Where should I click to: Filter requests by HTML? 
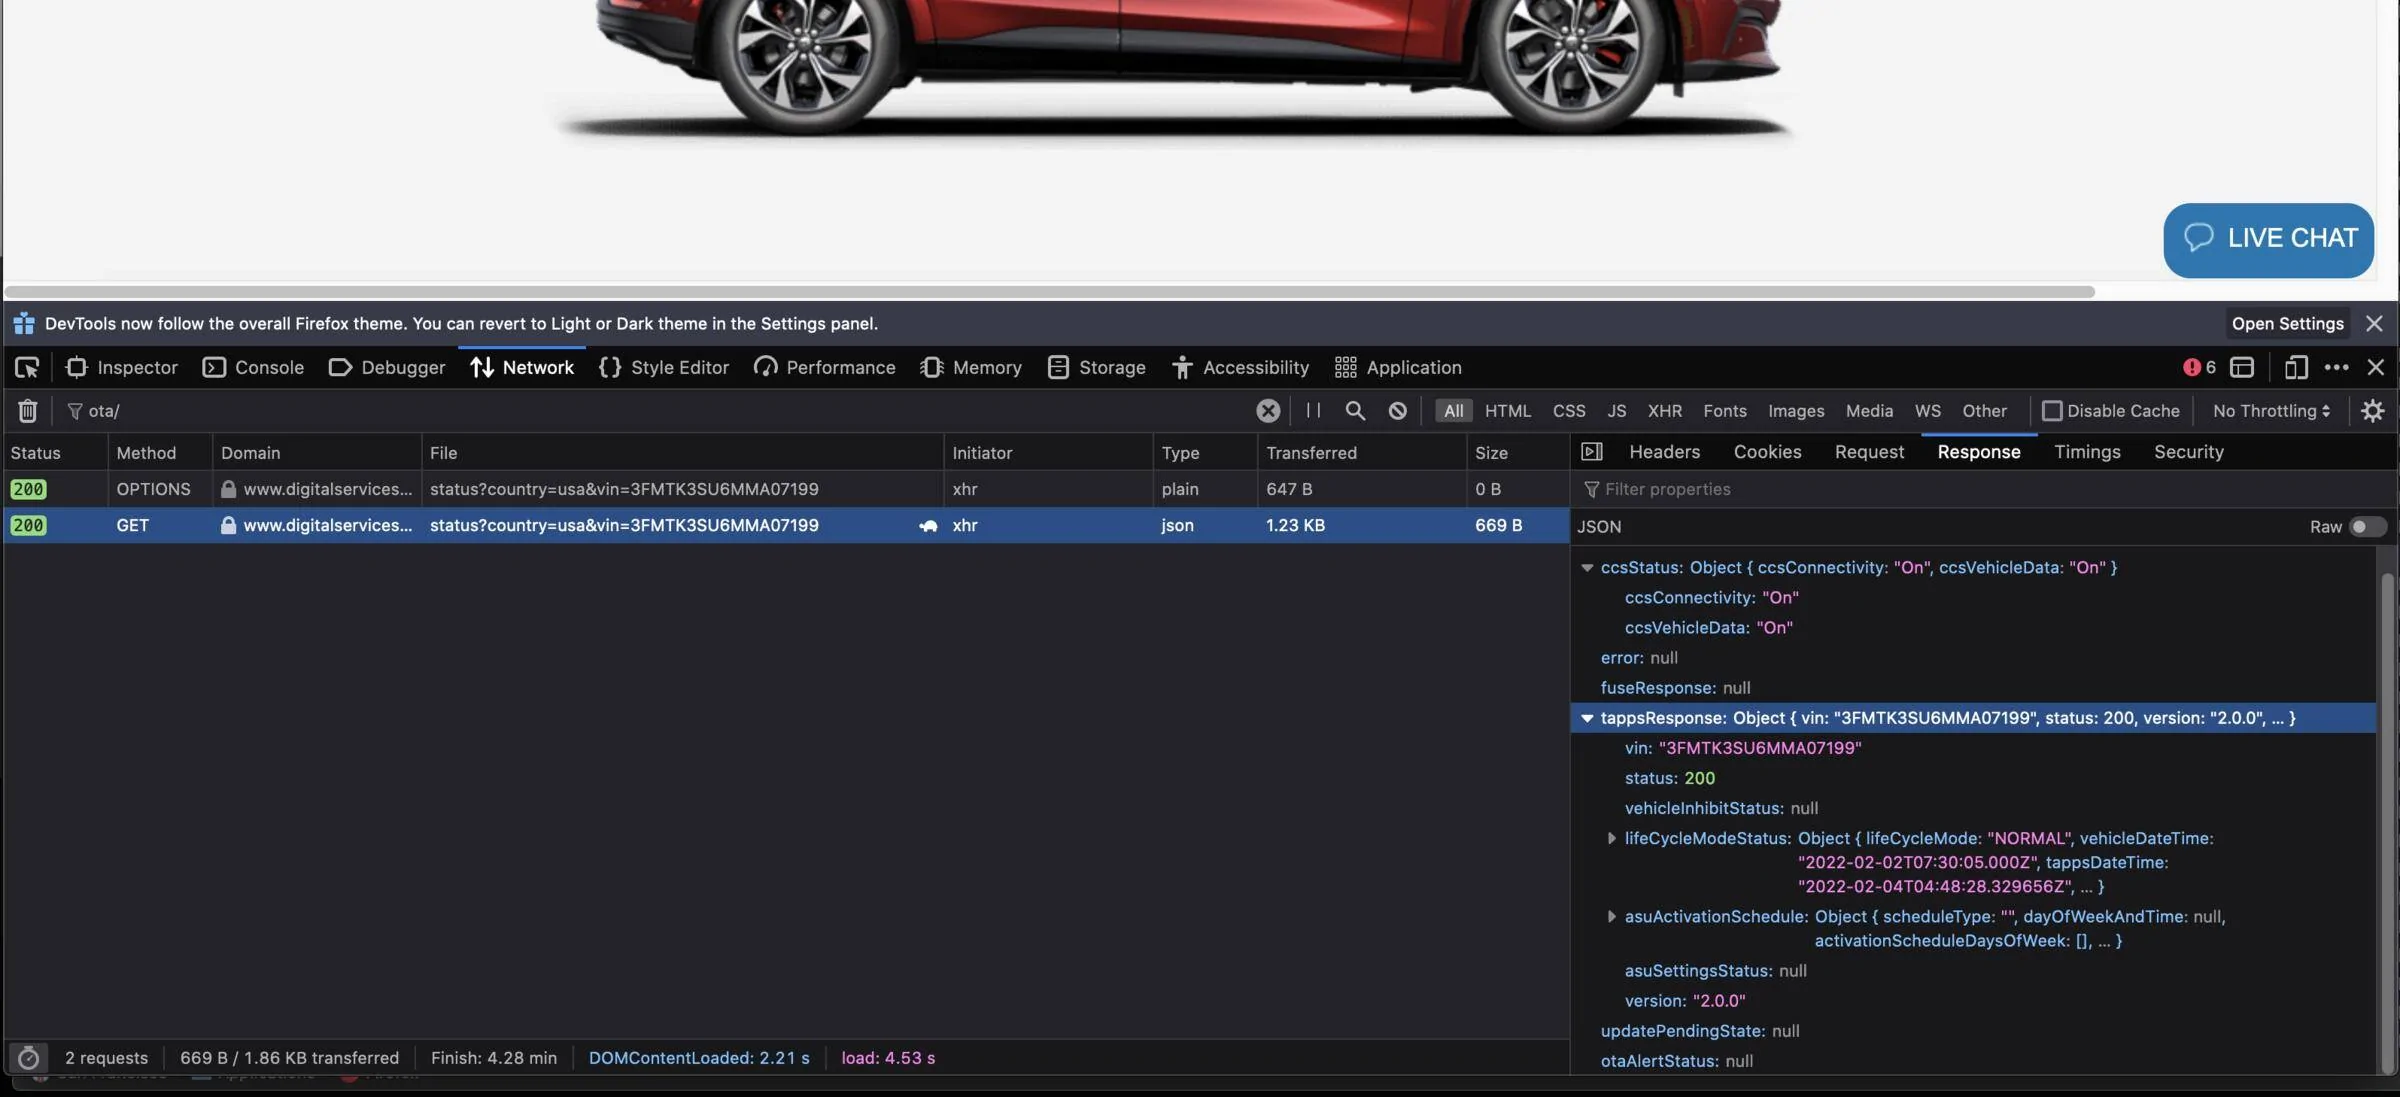click(1508, 411)
